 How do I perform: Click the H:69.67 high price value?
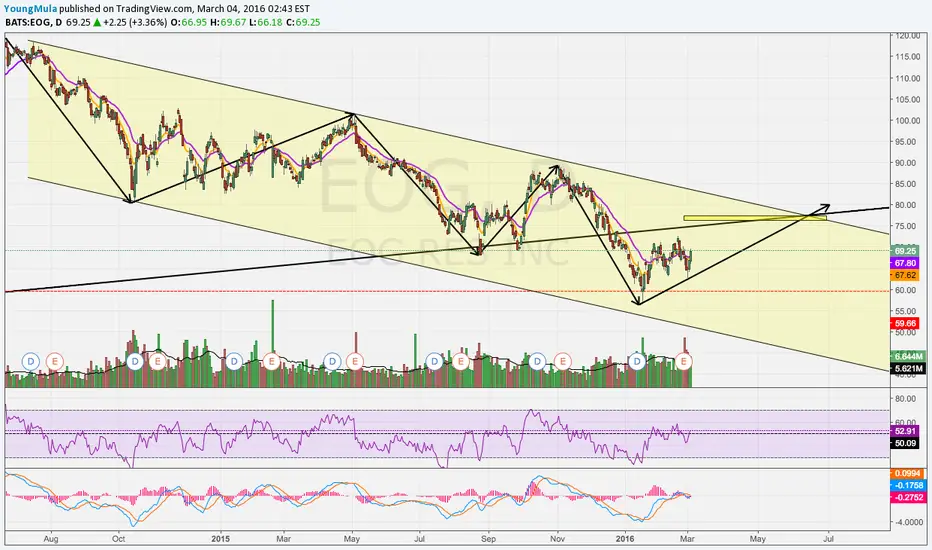228,22
